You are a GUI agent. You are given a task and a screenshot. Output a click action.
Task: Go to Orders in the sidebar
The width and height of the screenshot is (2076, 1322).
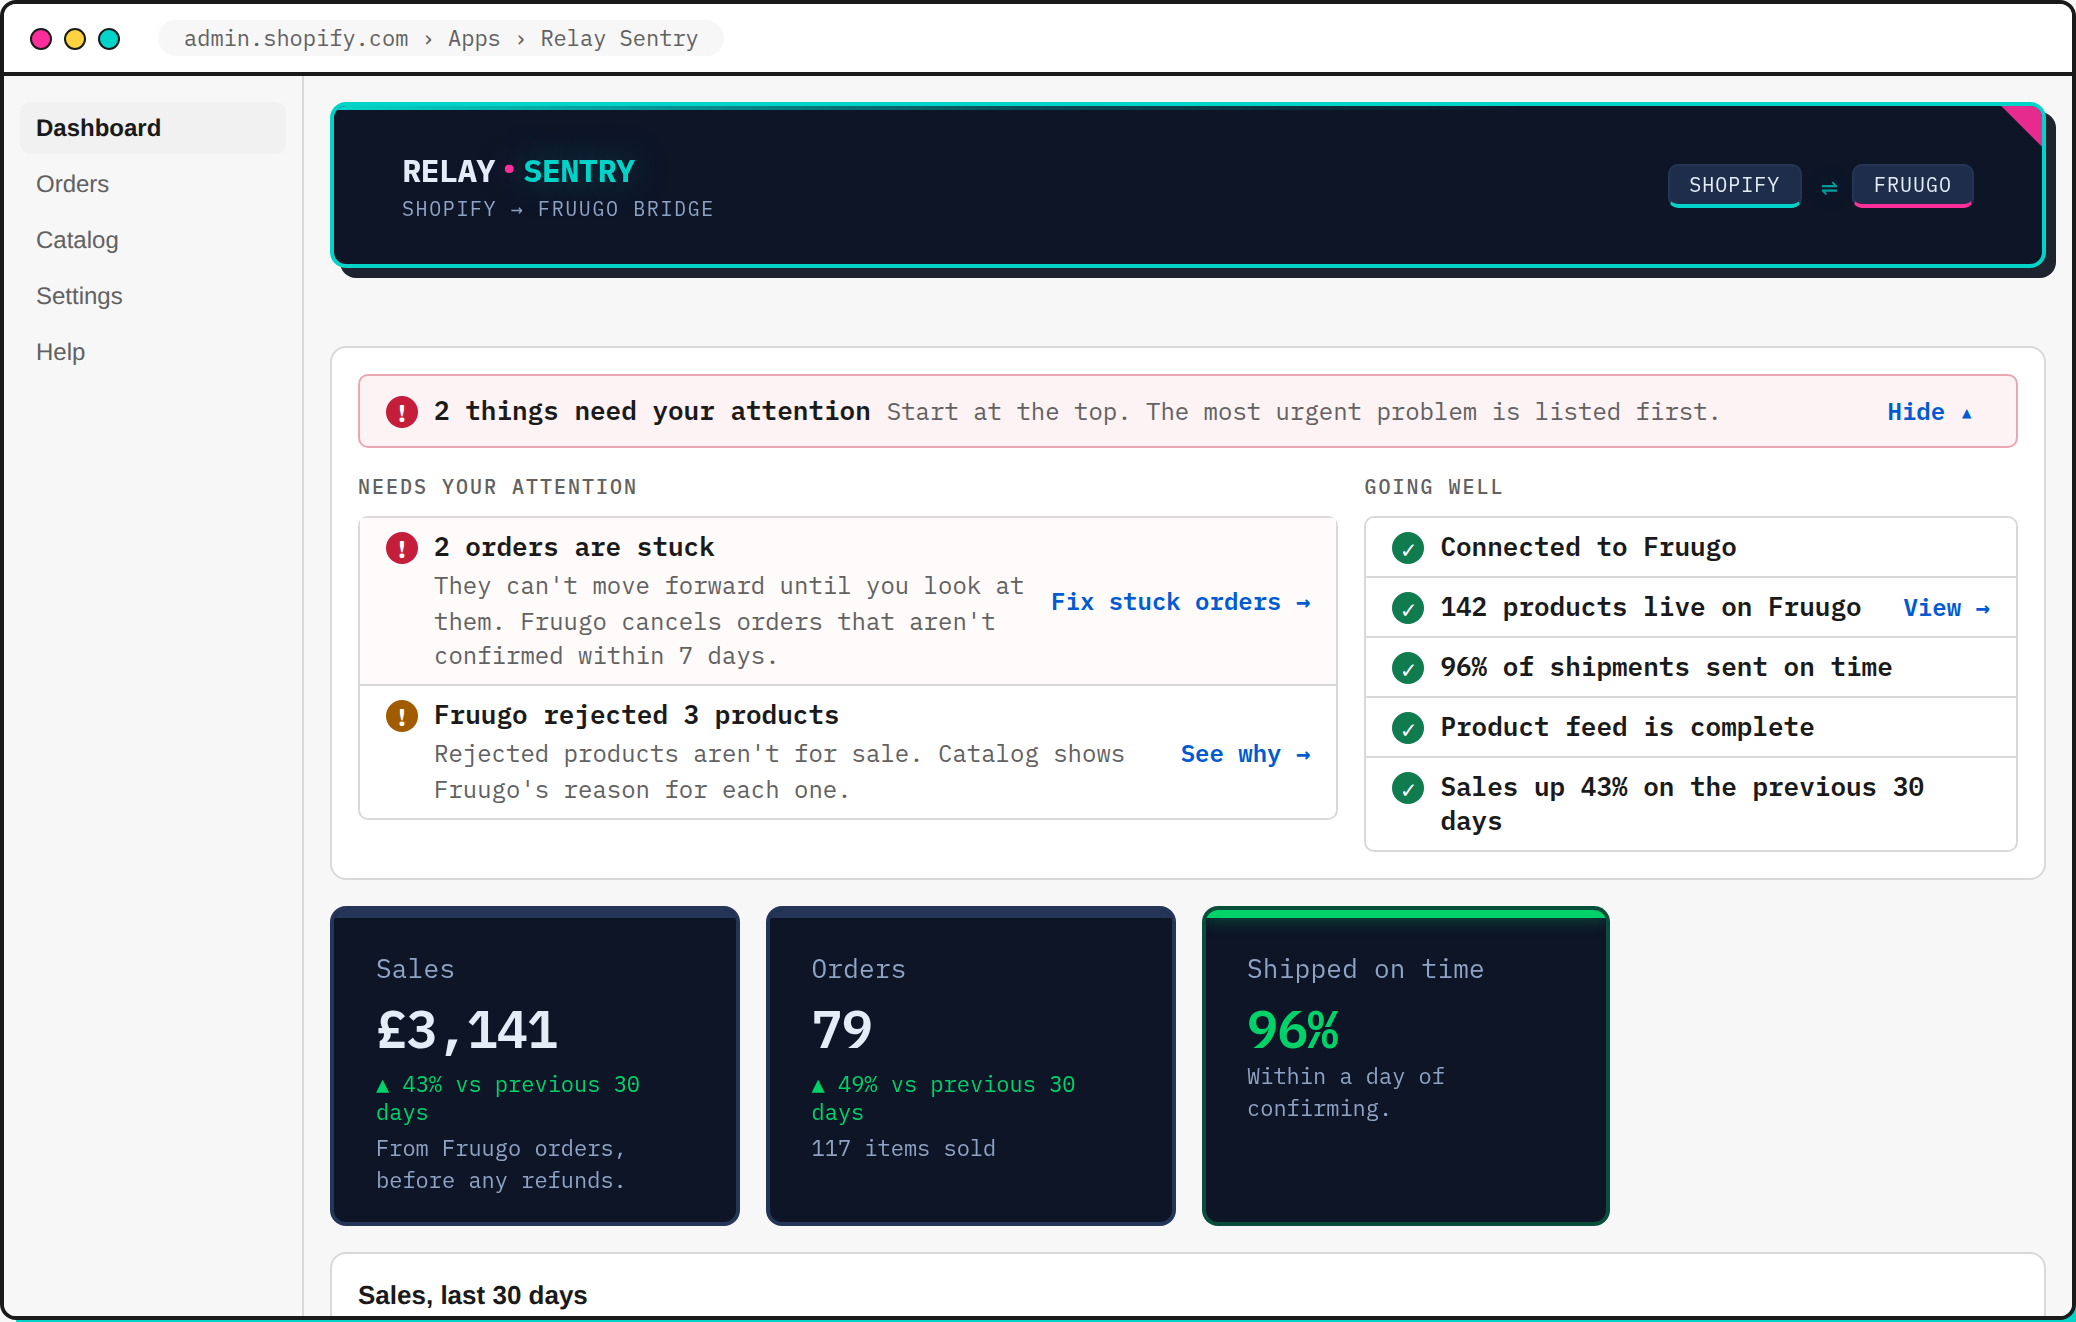click(x=153, y=184)
